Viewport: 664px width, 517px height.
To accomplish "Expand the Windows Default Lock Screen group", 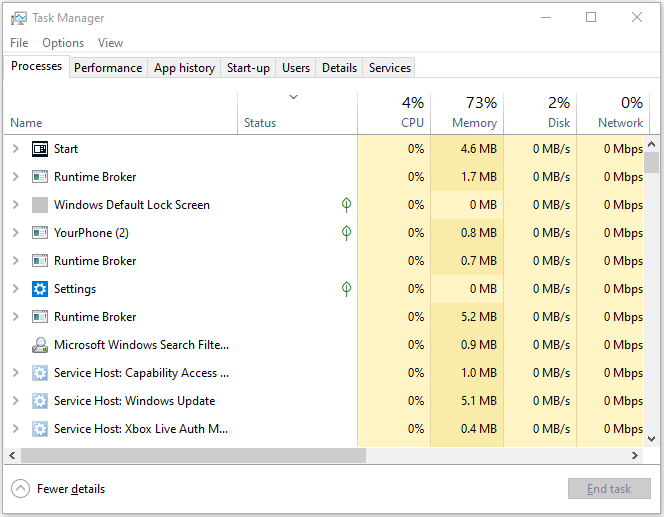I will [x=16, y=205].
